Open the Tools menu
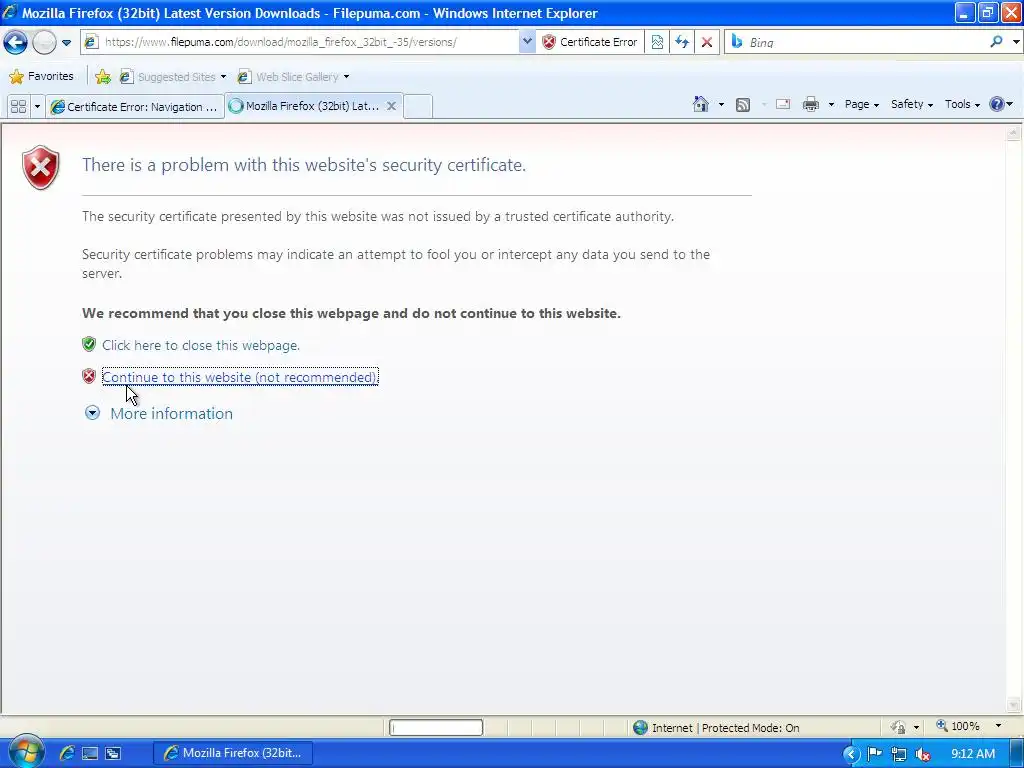1024x768 pixels. coord(962,104)
